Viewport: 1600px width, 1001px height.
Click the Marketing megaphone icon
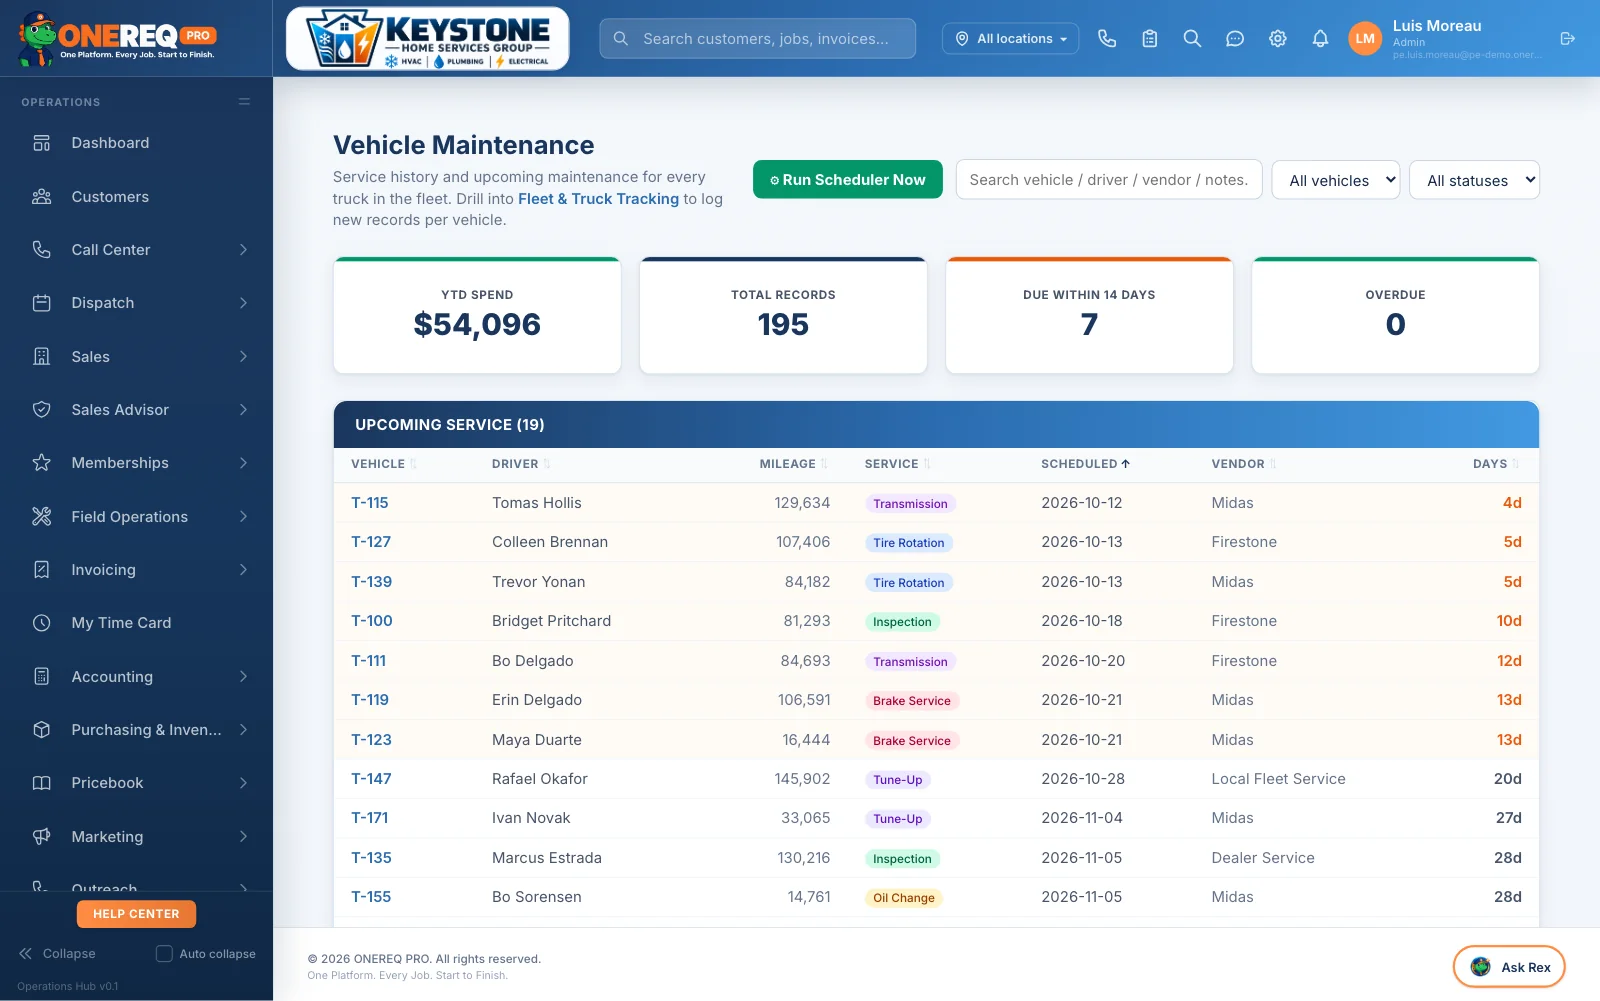coord(42,837)
